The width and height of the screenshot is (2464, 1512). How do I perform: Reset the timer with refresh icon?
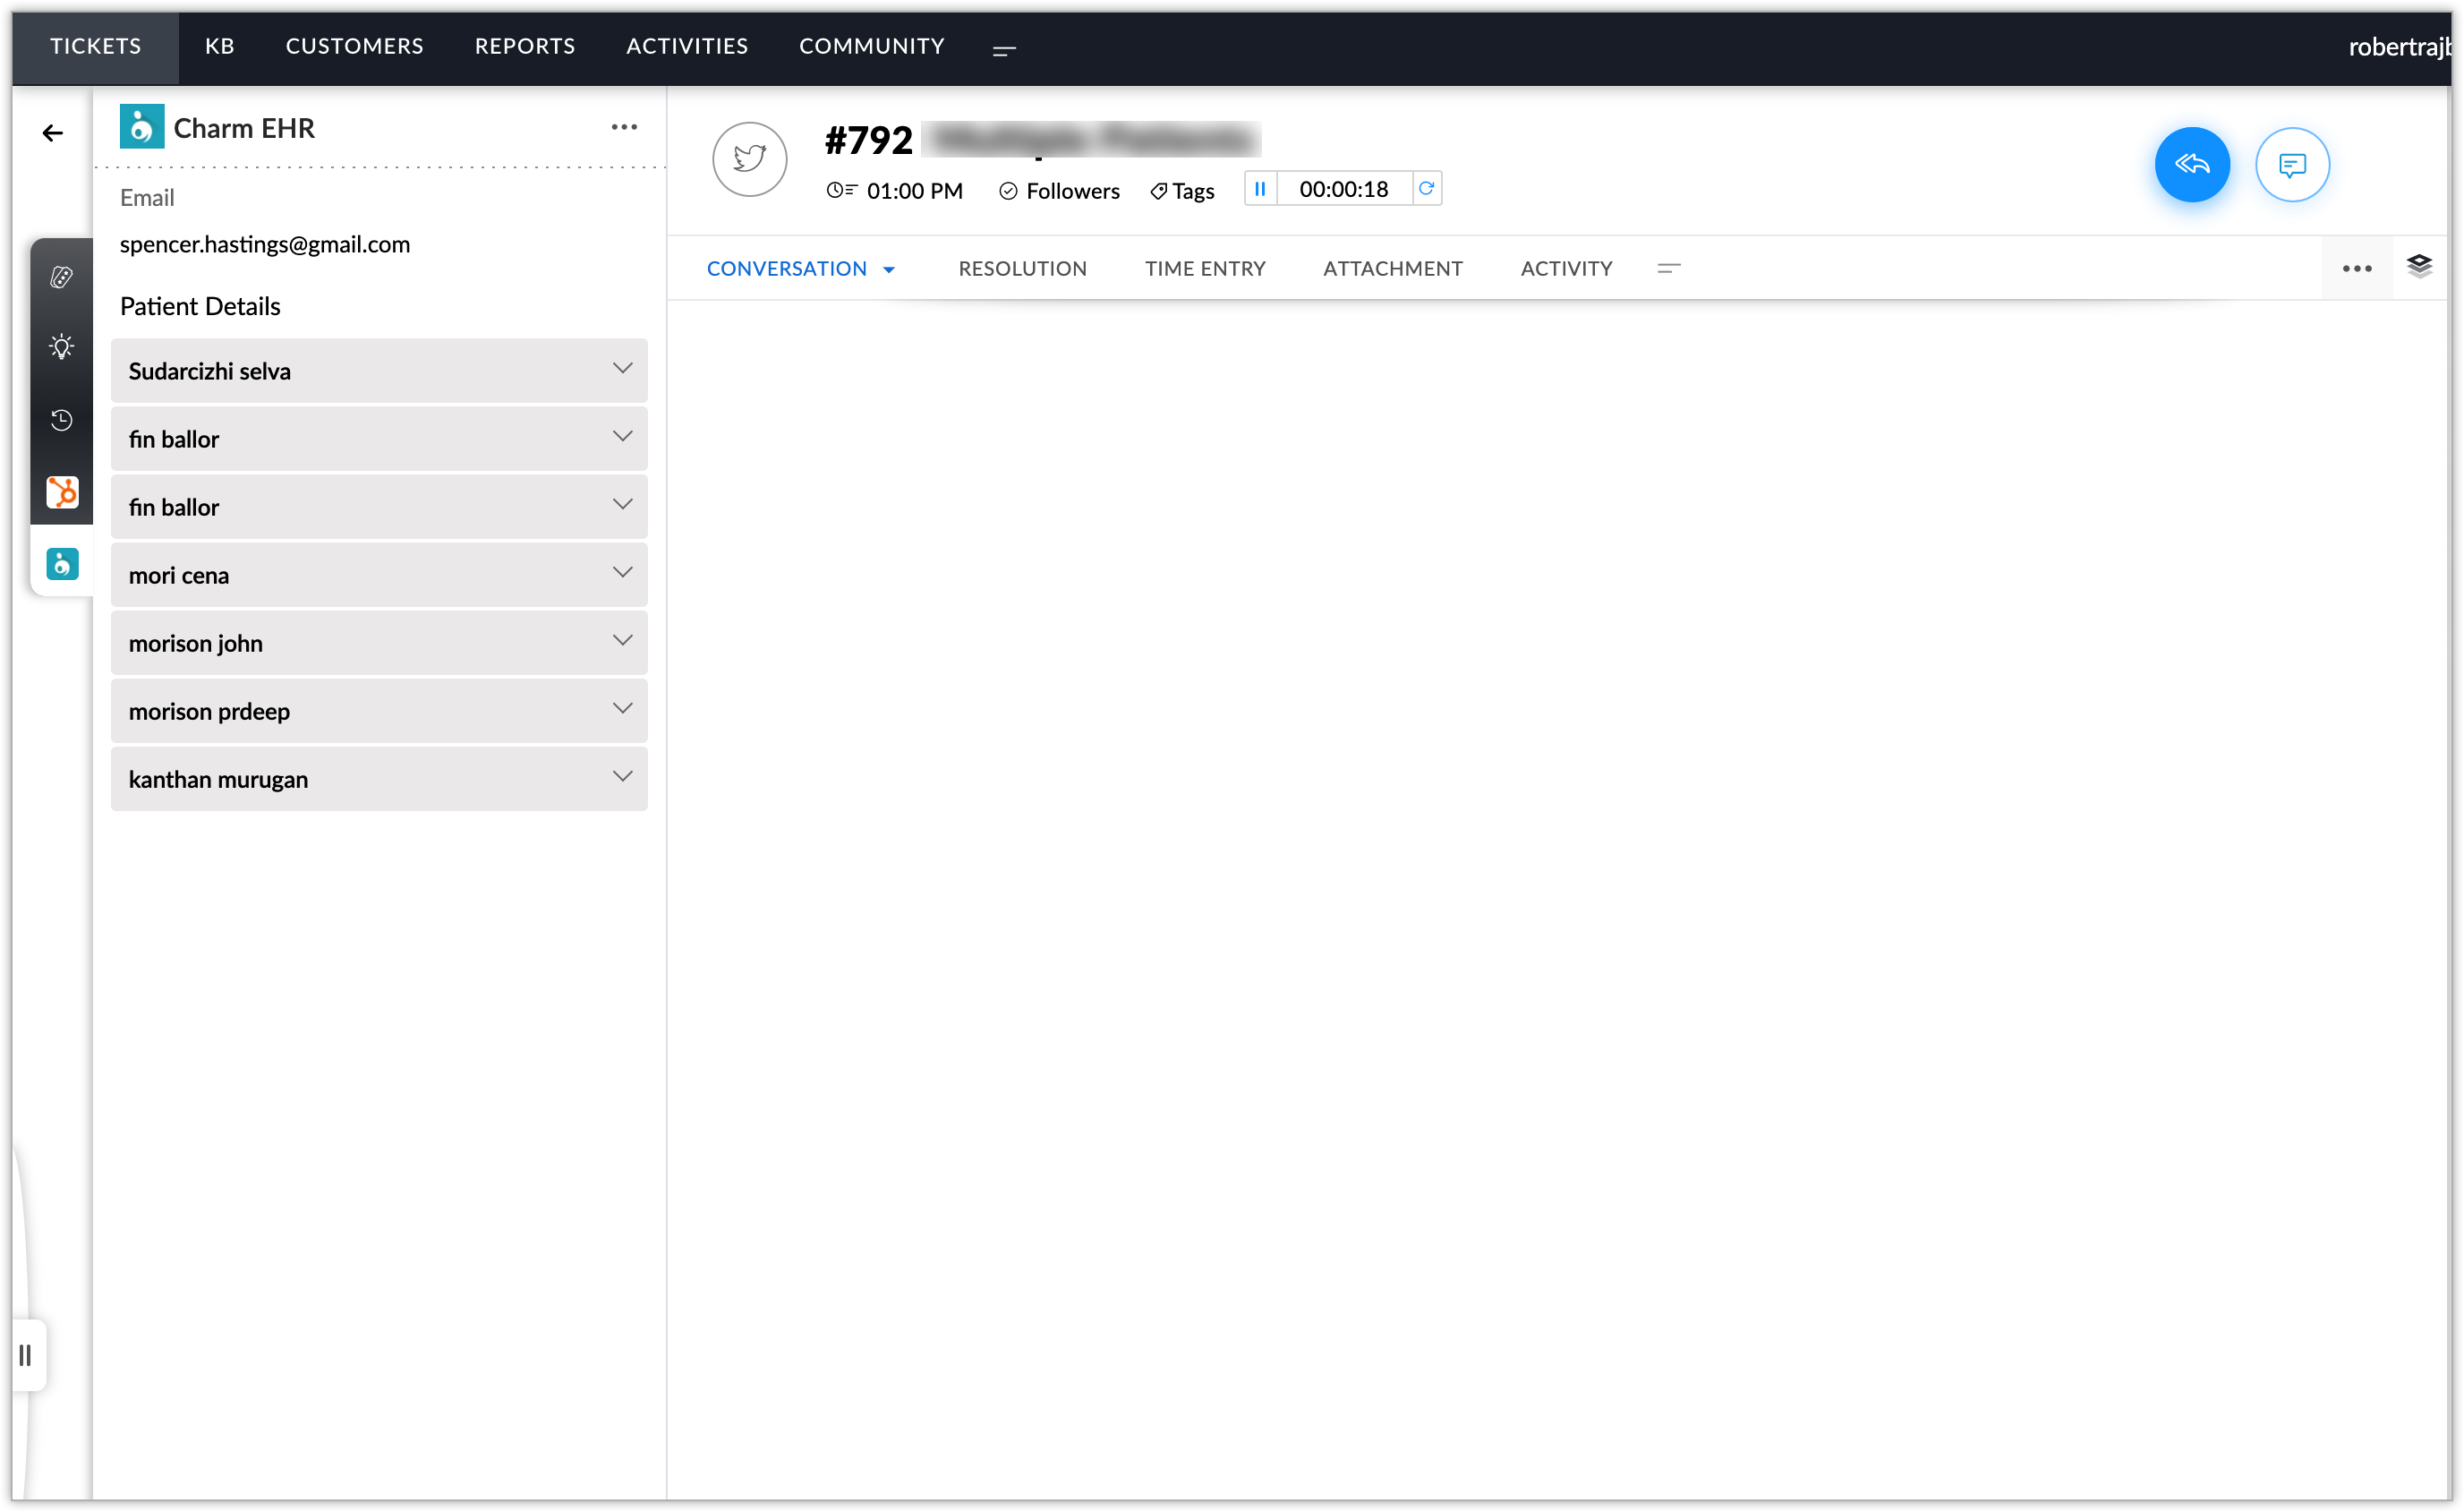point(1426,189)
